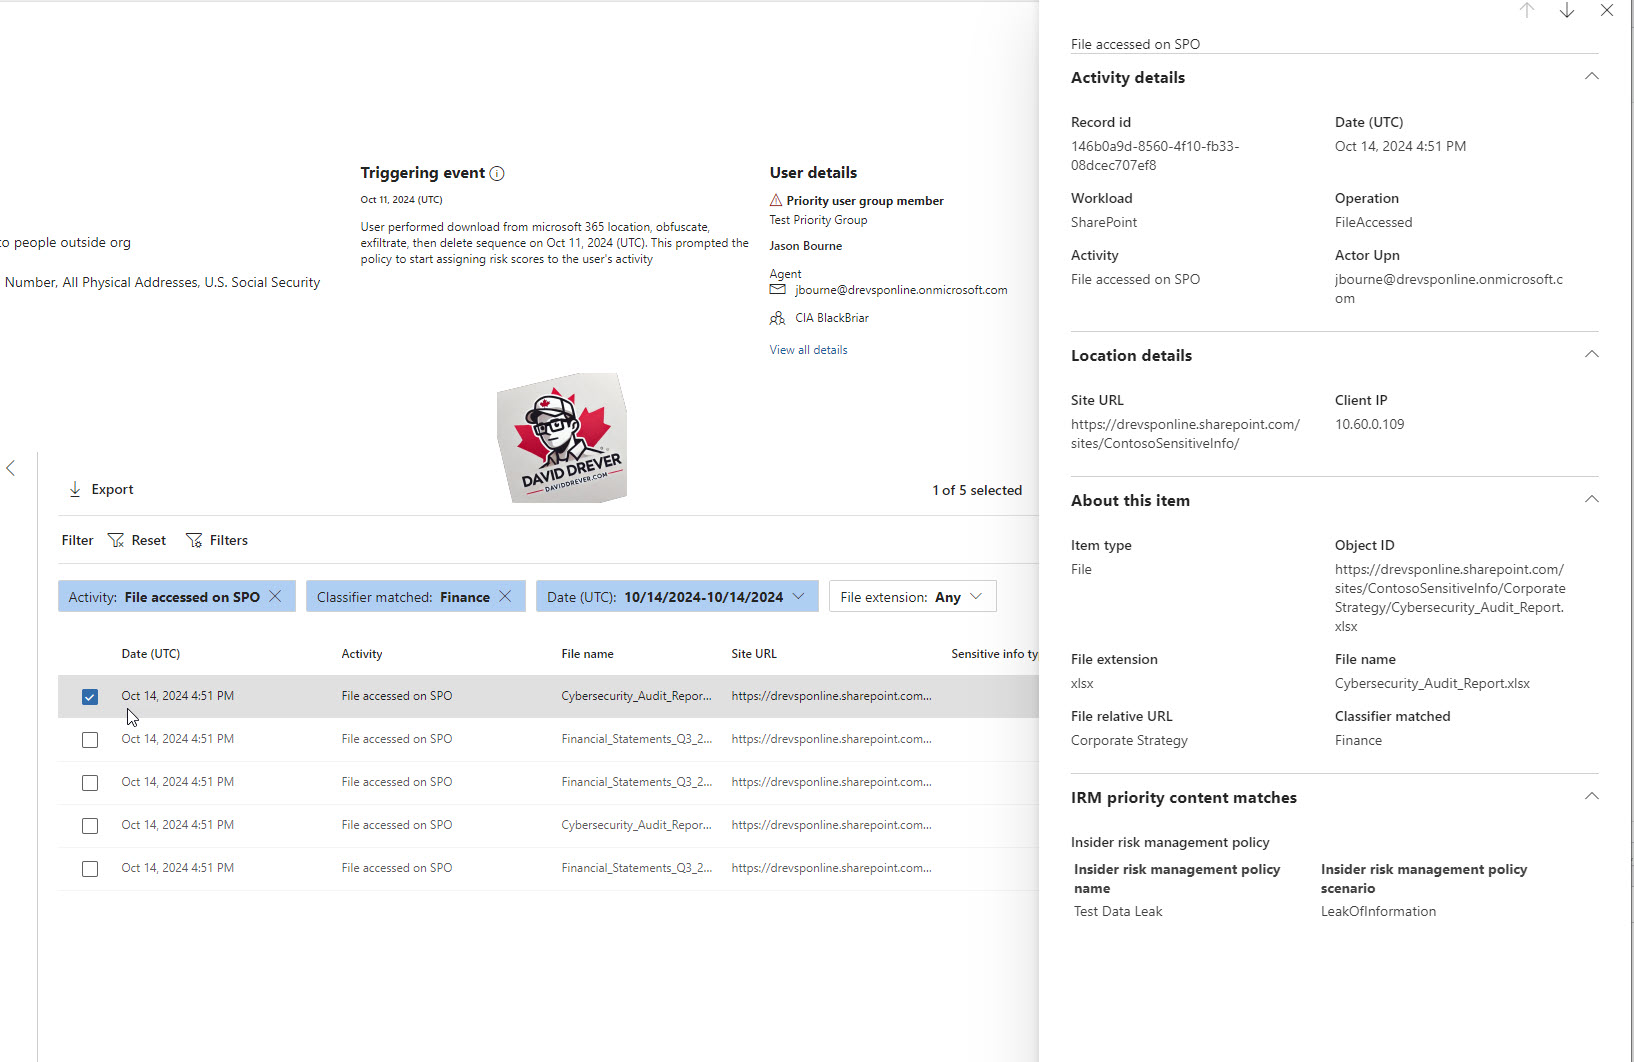Click the Priority user group warning icon
The width and height of the screenshot is (1634, 1062).
pos(776,200)
